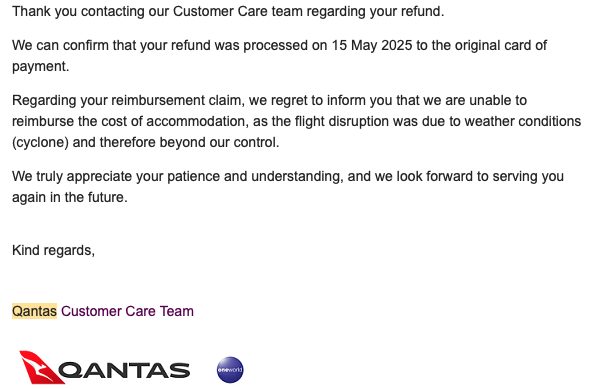596x389 pixels.
Task: Click the phrase beyond our control
Action: (x=219, y=142)
